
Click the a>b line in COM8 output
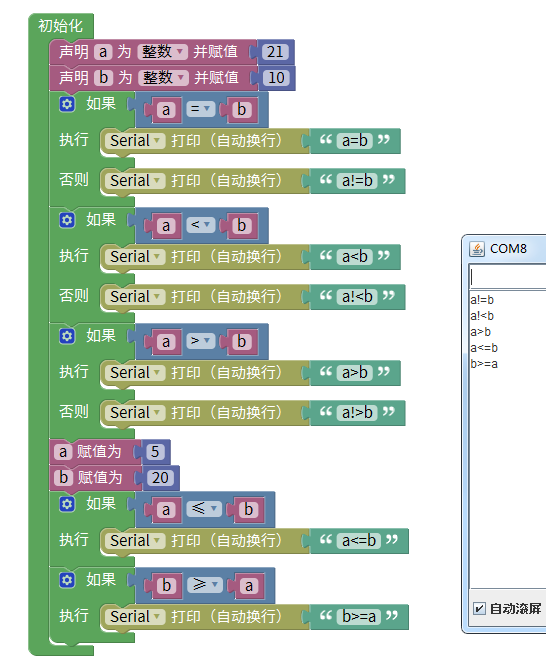coord(480,332)
